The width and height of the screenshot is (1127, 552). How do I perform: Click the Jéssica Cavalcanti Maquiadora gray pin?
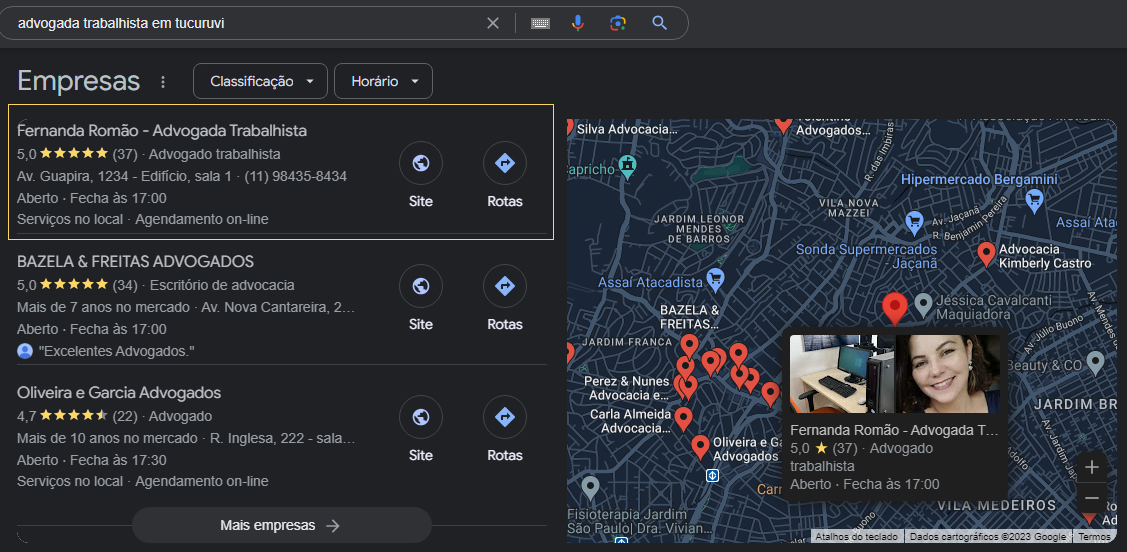click(923, 305)
